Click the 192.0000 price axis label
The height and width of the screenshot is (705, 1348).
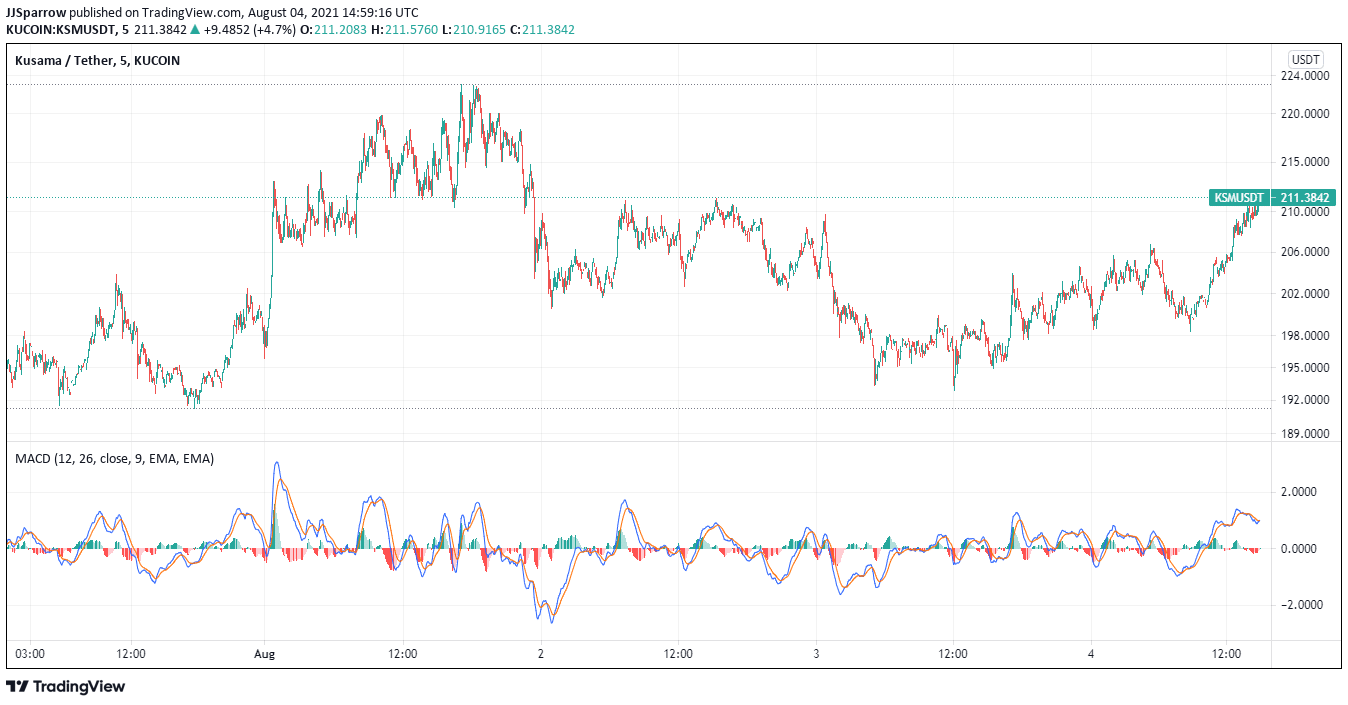coord(1306,400)
